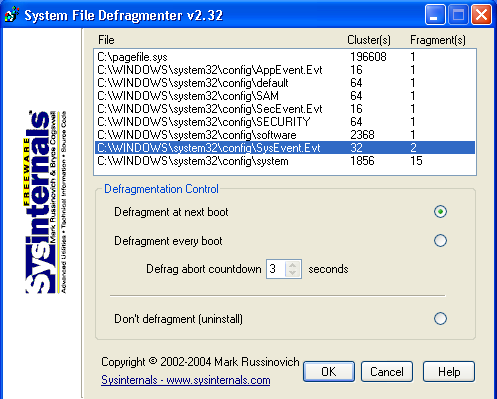497x399 pixels.
Task: Click the Defragmentation Control group label
Action: click(161, 189)
